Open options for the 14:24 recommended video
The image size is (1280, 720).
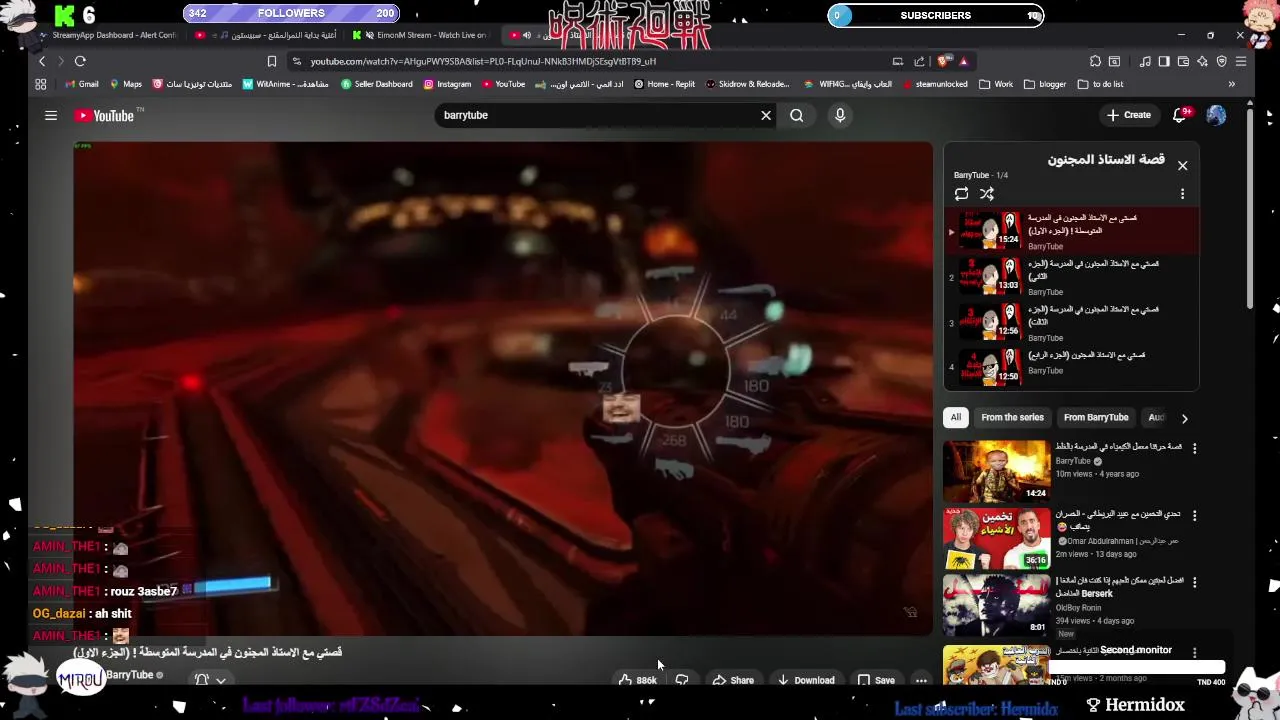tap(1194, 449)
